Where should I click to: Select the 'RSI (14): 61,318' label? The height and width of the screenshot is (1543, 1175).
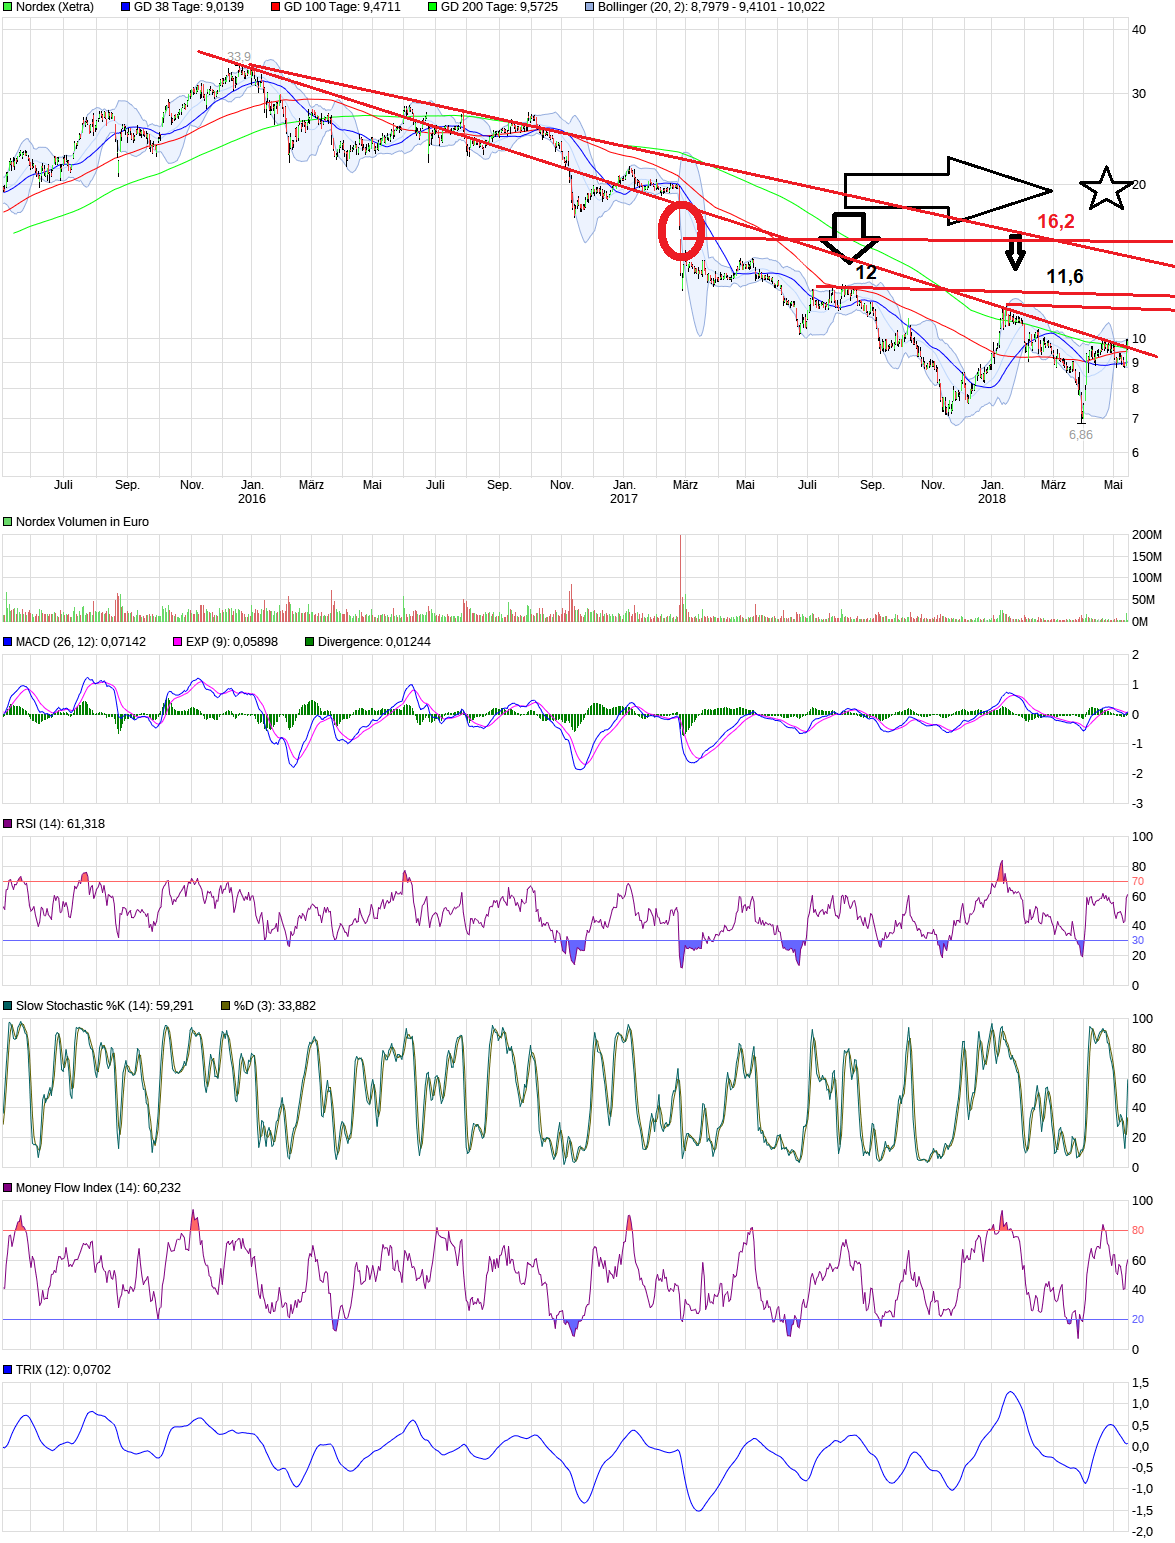[x=60, y=824]
